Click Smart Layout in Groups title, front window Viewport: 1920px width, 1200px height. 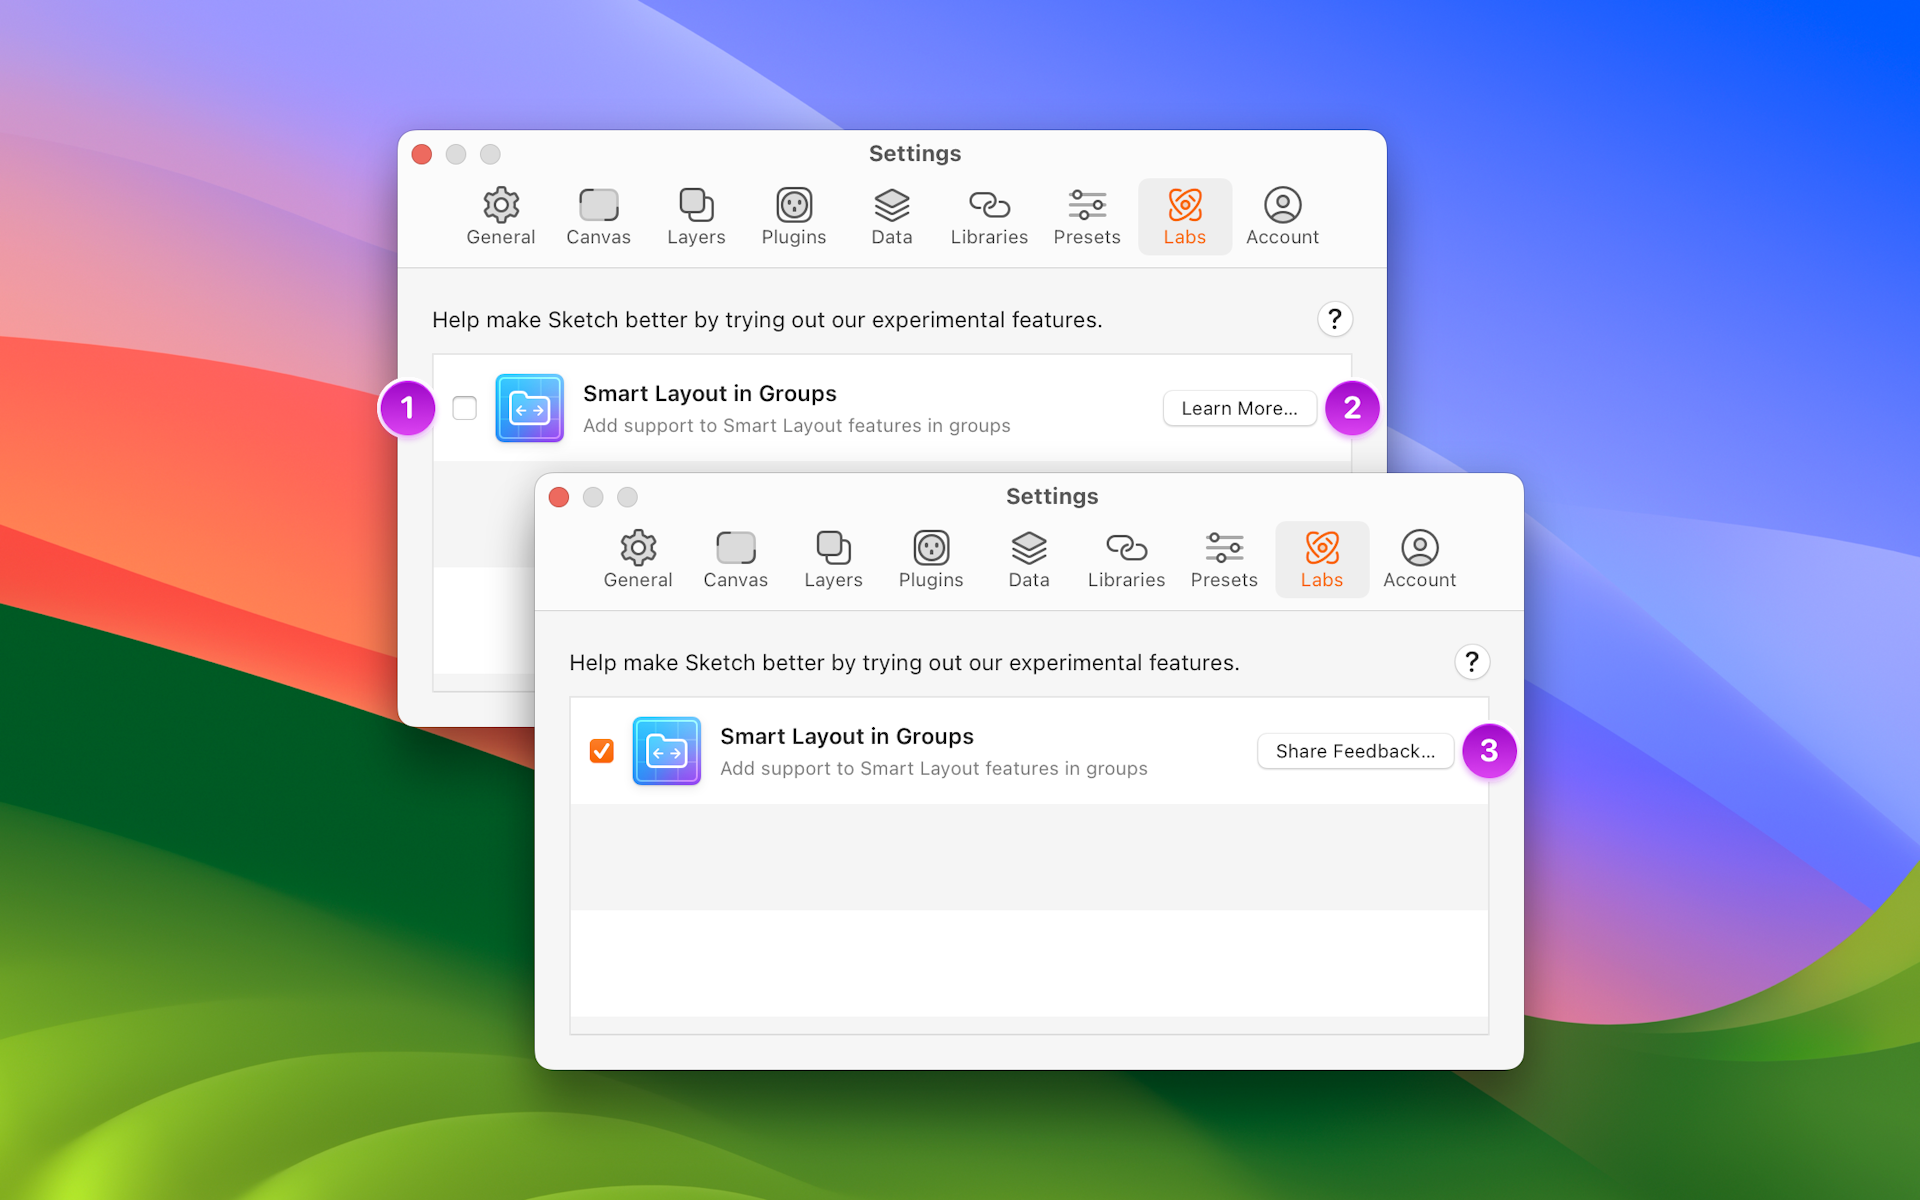847,737
